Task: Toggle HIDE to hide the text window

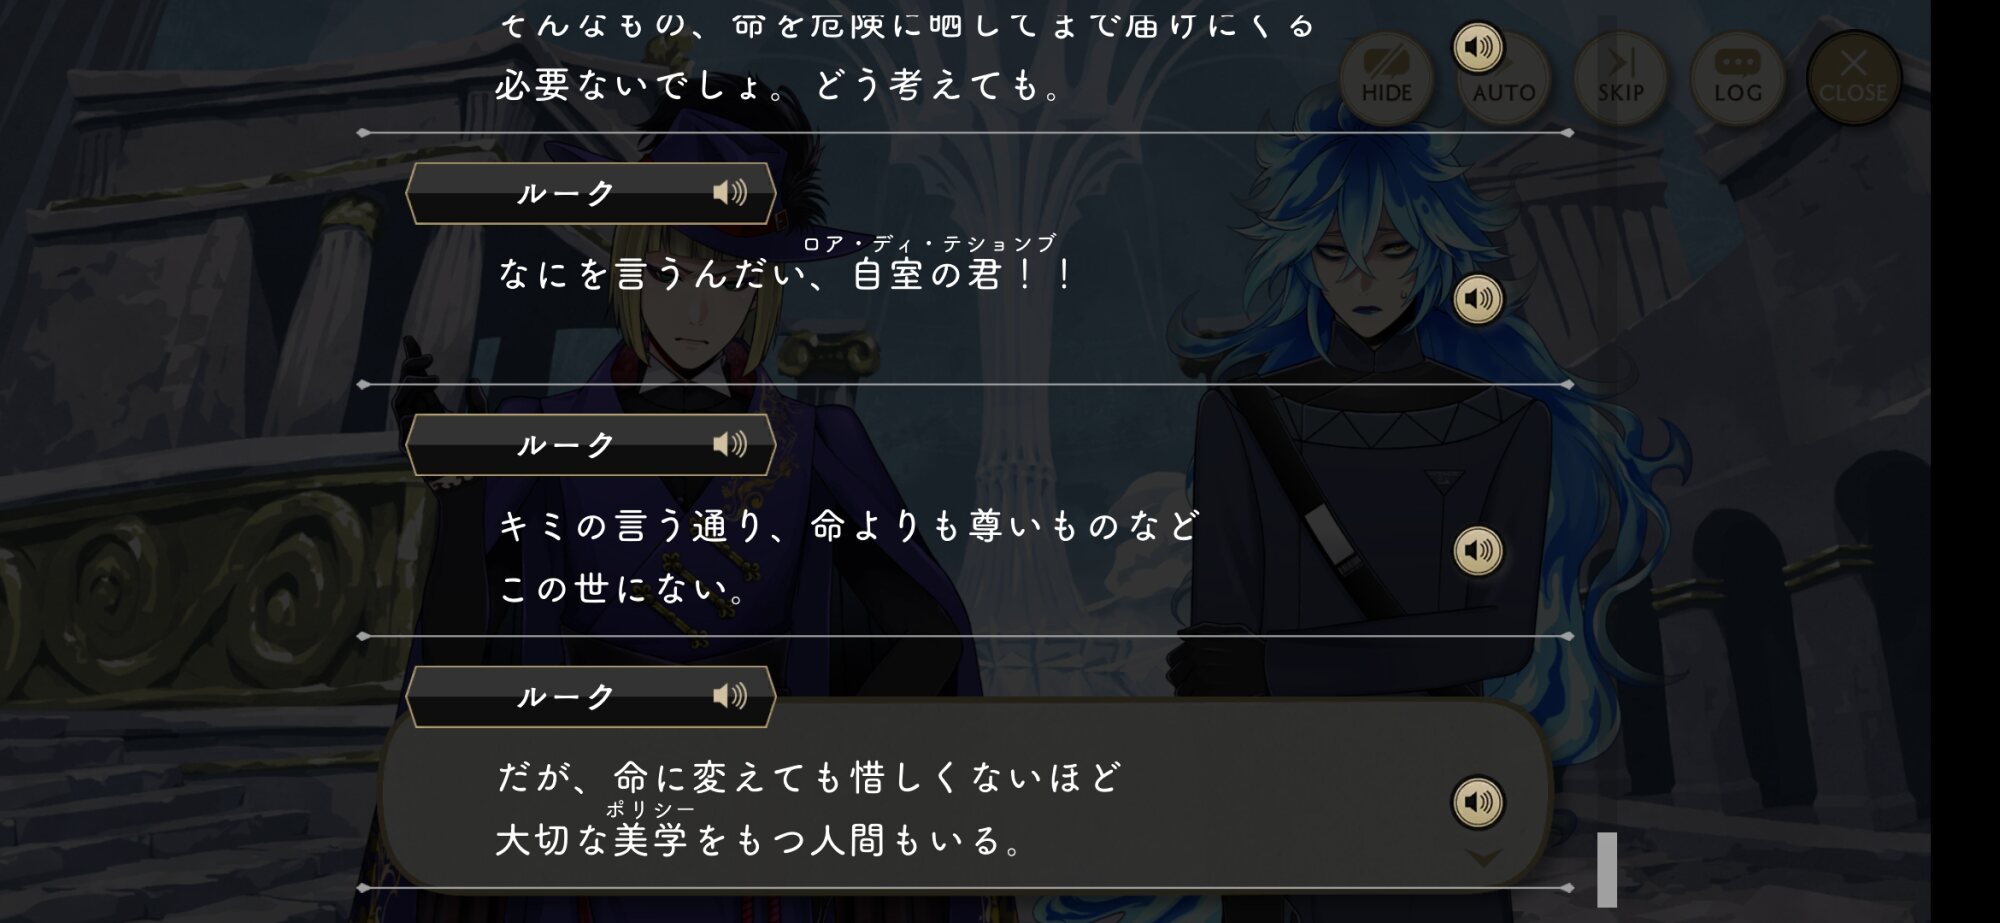Action: pyautogui.click(x=1386, y=78)
